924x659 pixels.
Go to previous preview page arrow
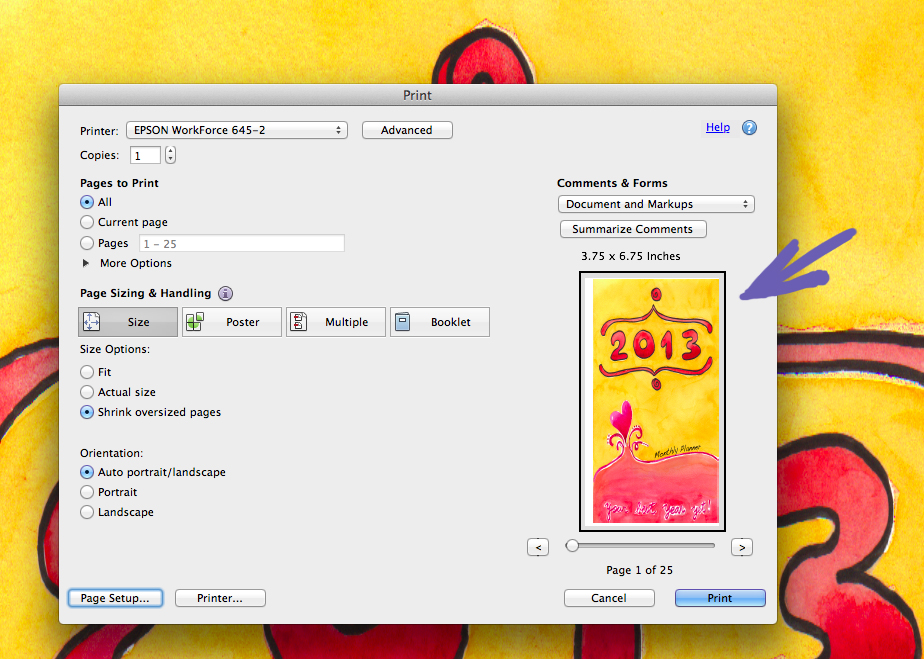[538, 547]
